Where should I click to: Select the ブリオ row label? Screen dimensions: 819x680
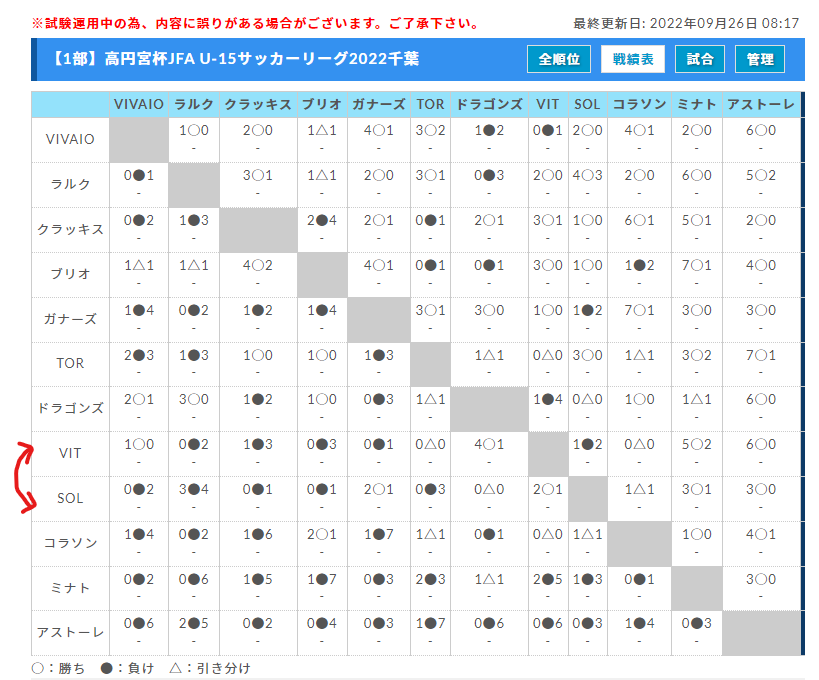tap(70, 274)
